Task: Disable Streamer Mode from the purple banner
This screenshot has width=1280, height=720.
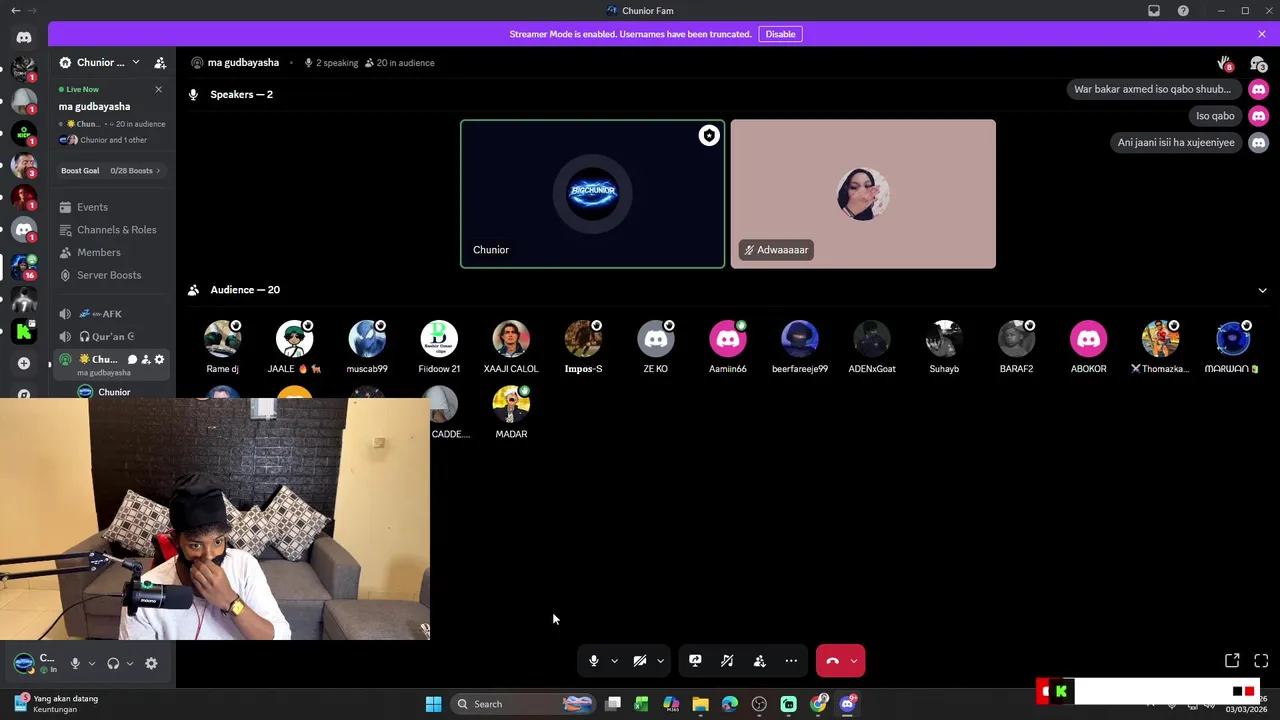Action: pos(780,34)
